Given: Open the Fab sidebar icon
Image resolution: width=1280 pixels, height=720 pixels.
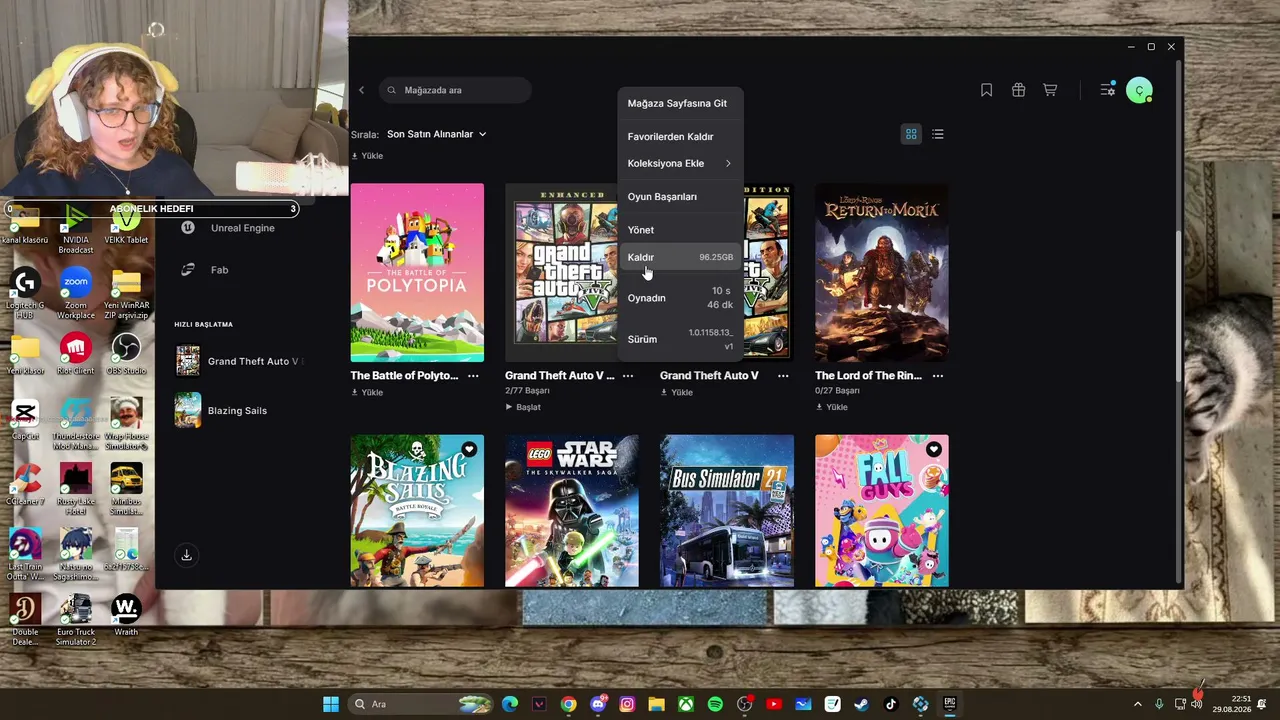Looking at the screenshot, I should tap(187, 270).
